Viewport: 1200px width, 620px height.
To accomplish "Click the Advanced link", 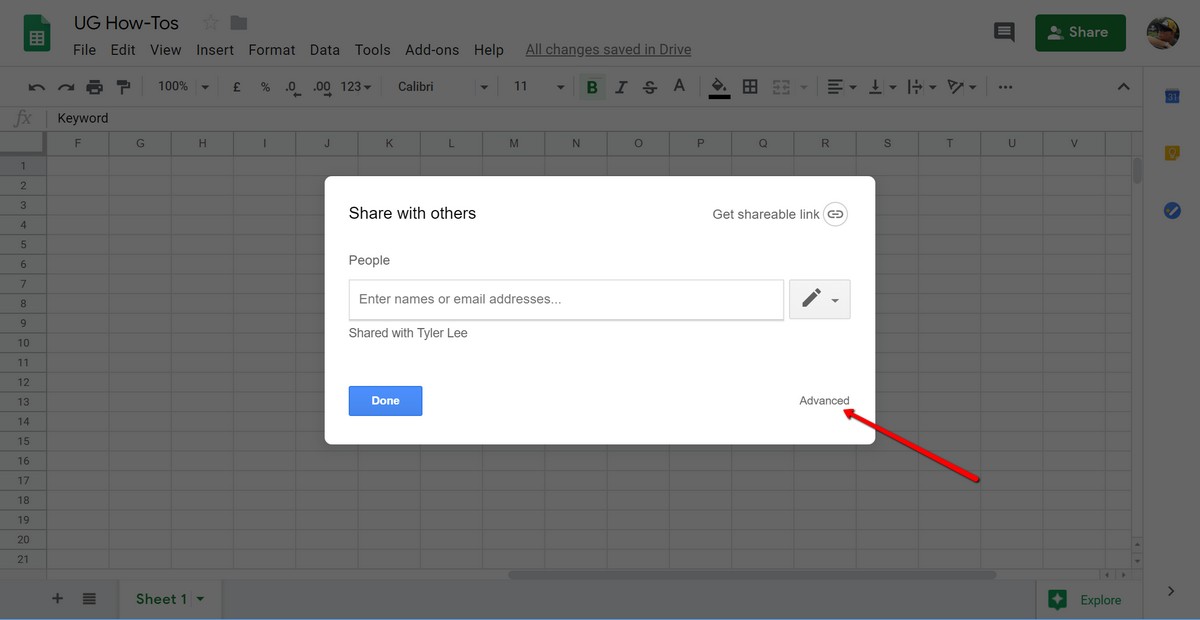I will [824, 400].
